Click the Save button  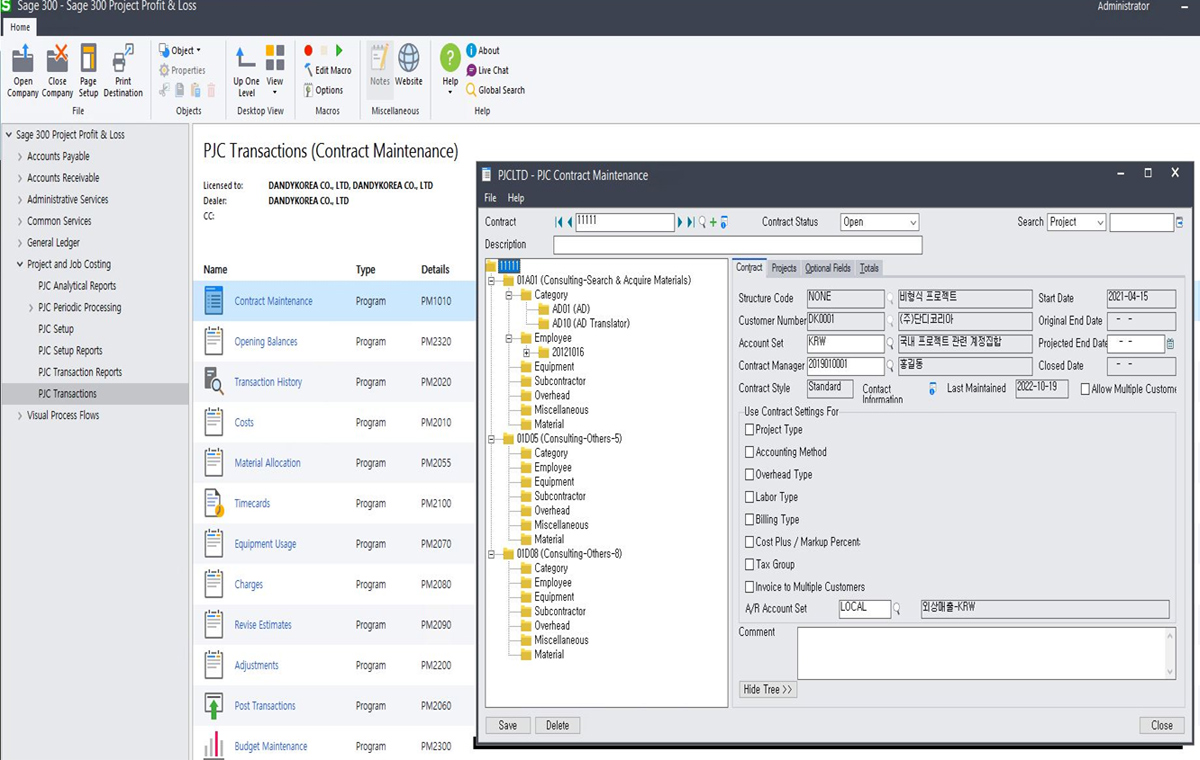[508, 725]
